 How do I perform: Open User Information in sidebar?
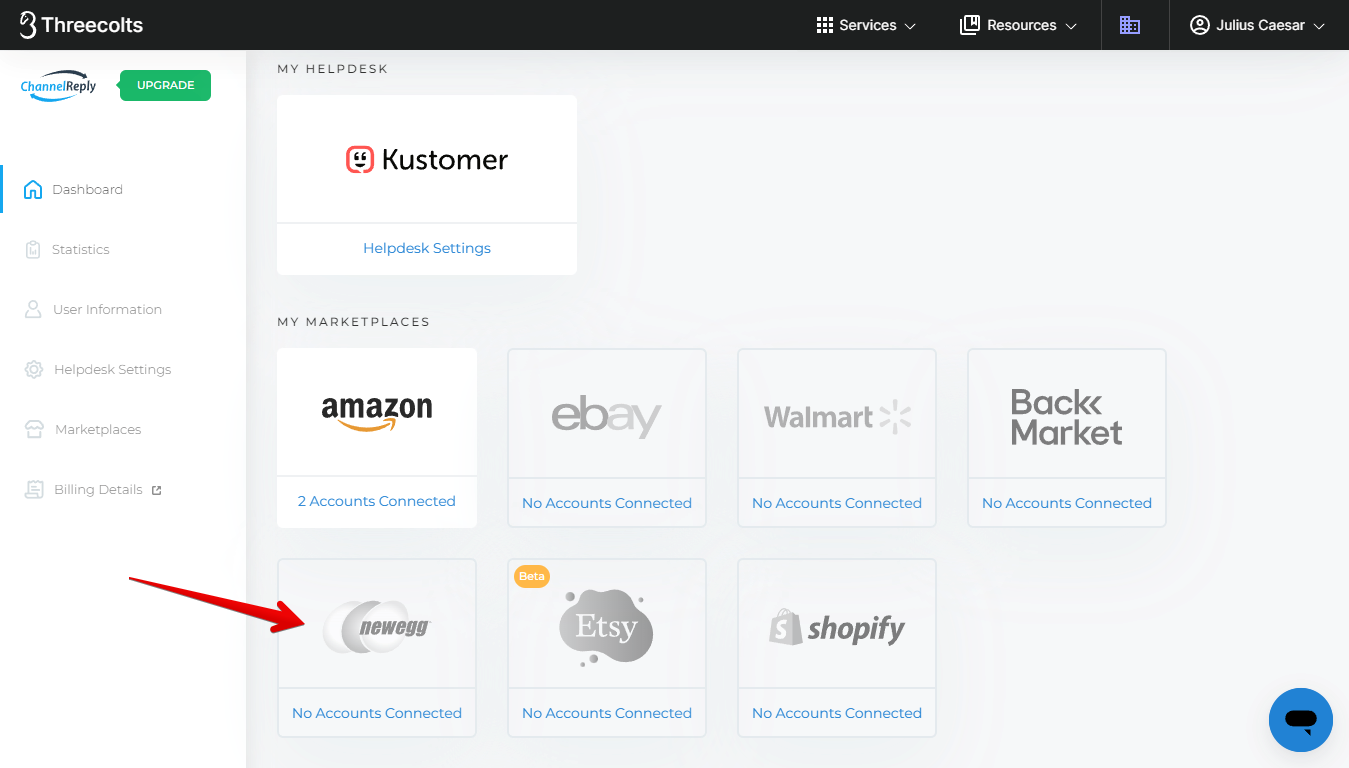(x=107, y=309)
